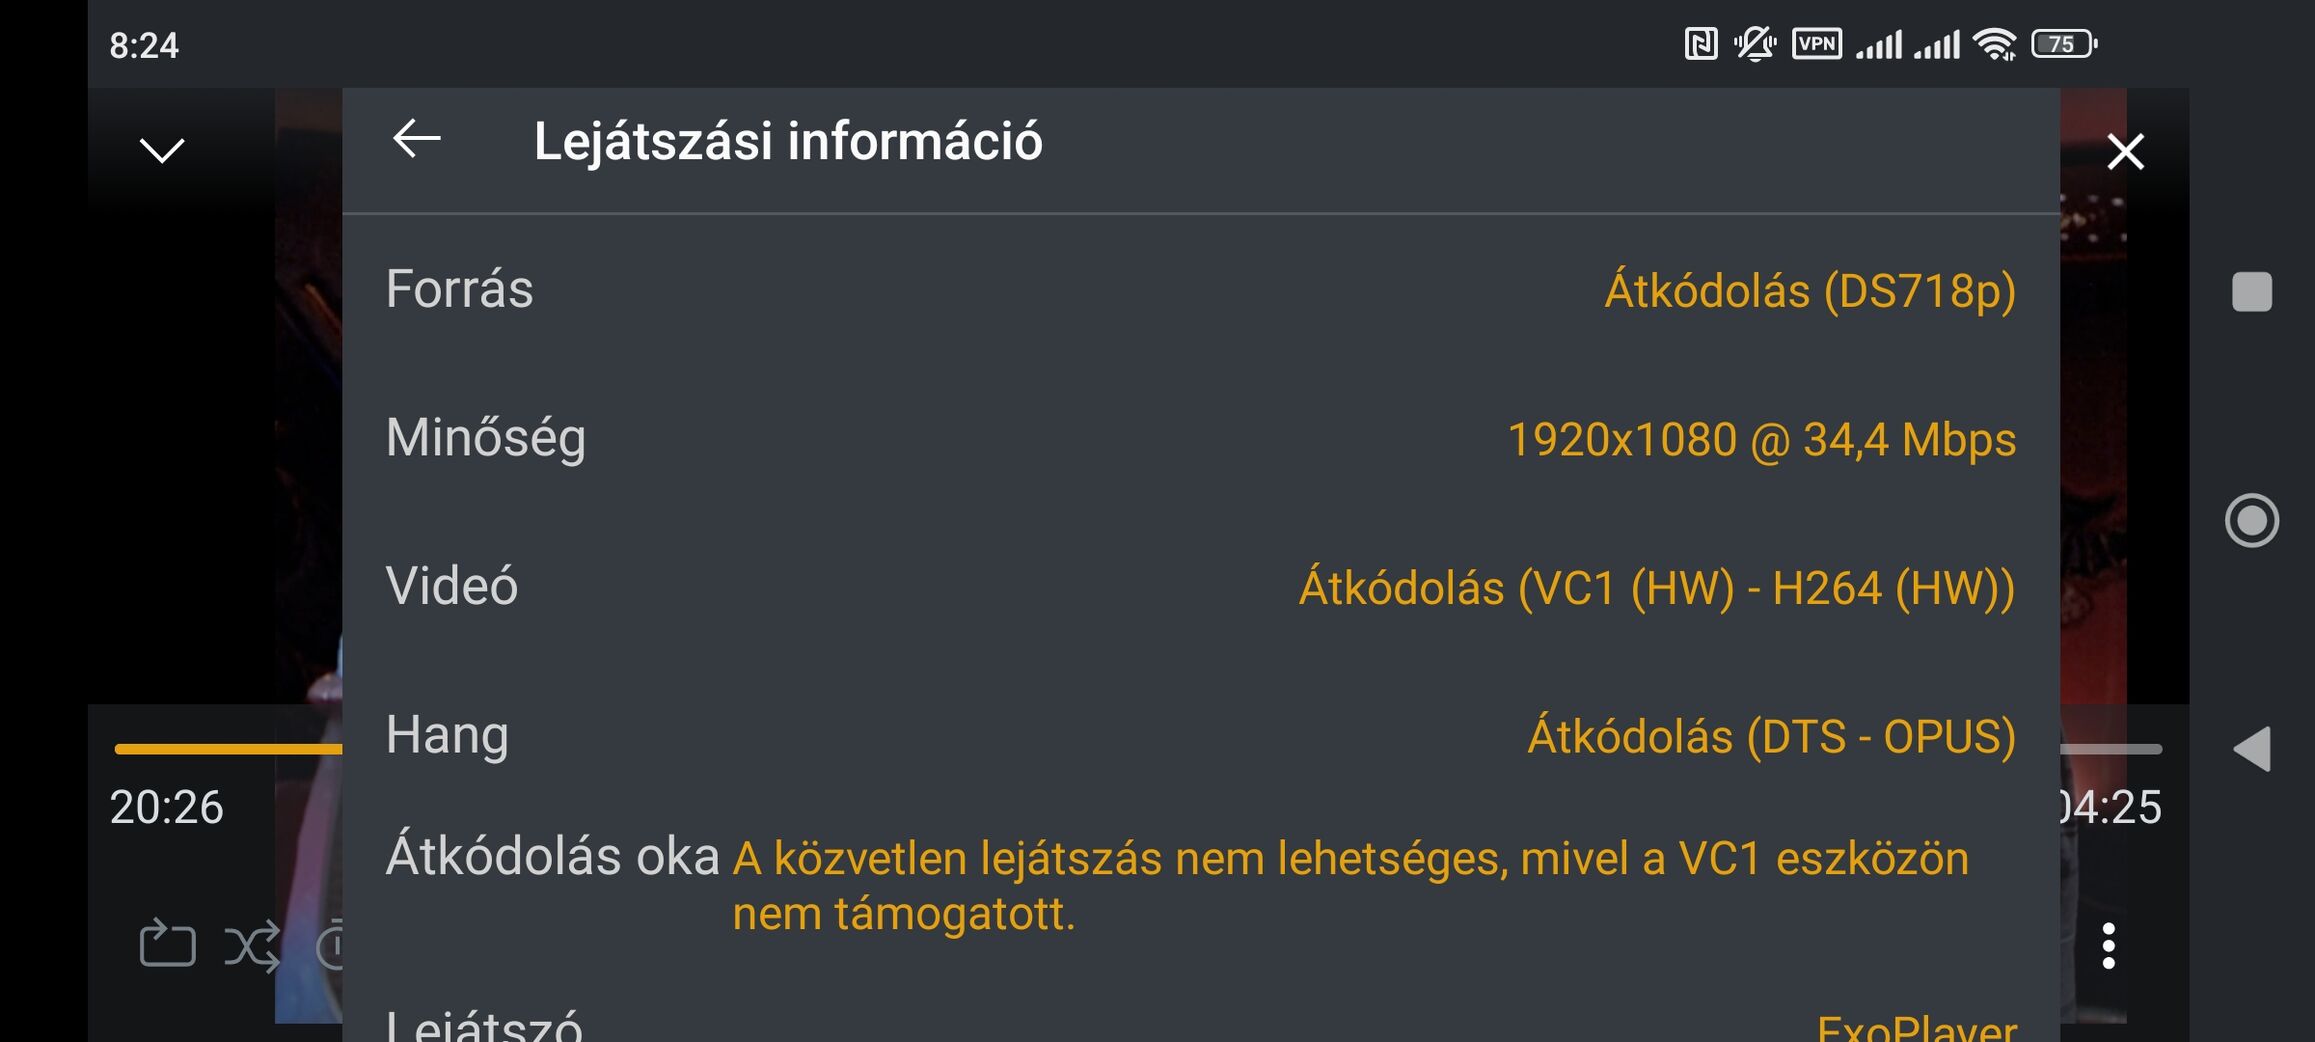Tap the Android circle home button
Screen dimensions: 2315x1042
click(2252, 520)
